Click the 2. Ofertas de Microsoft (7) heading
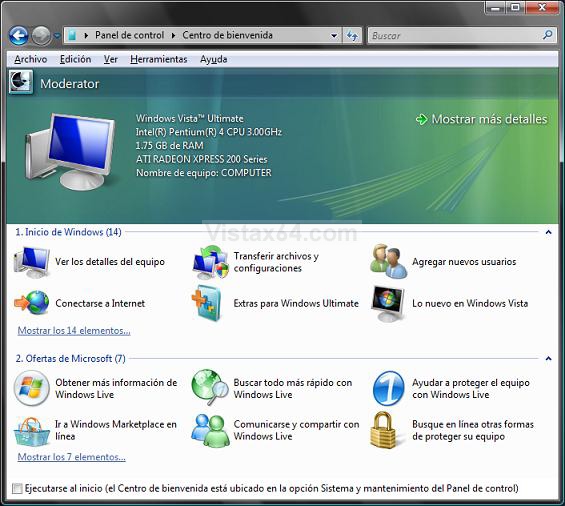The height and width of the screenshot is (506, 565). pos(70,359)
